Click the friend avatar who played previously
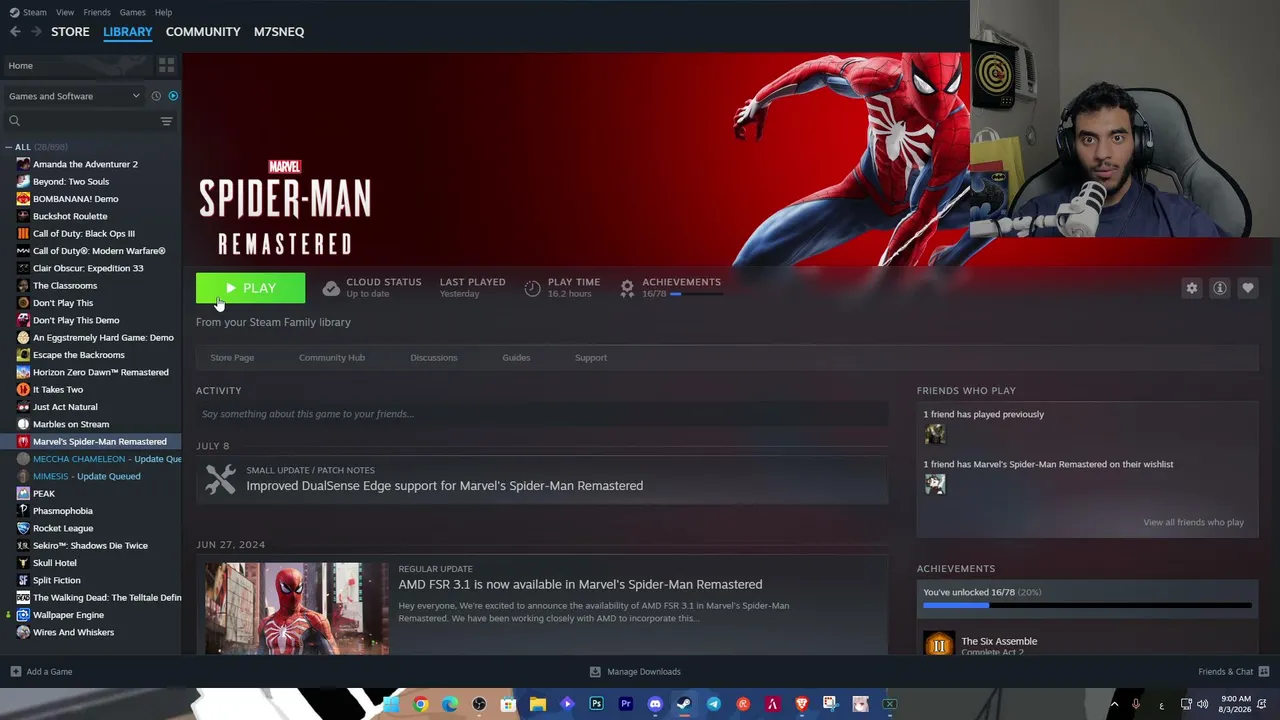Image resolution: width=1280 pixels, height=720 pixels. click(x=935, y=434)
